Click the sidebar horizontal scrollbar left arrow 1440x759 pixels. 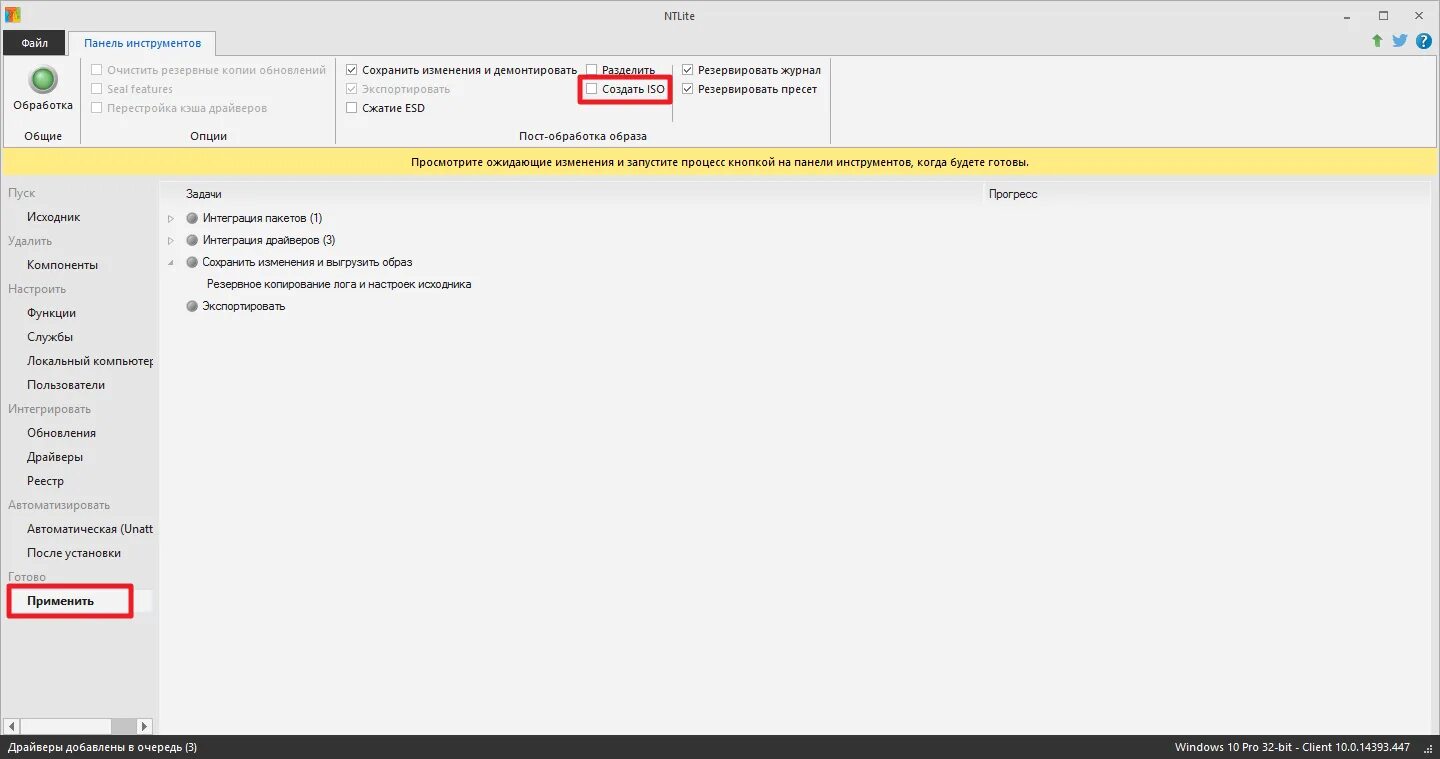click(12, 726)
